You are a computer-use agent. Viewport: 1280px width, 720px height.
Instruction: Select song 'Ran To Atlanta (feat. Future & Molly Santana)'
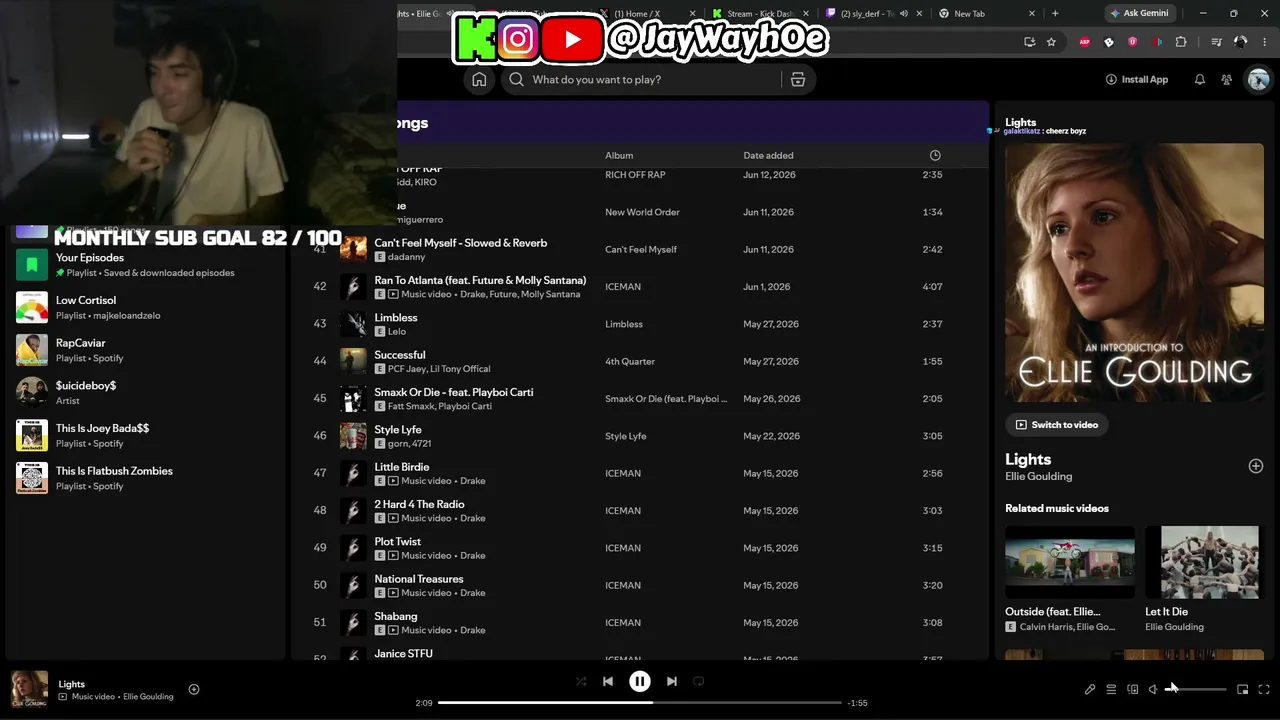click(x=480, y=280)
